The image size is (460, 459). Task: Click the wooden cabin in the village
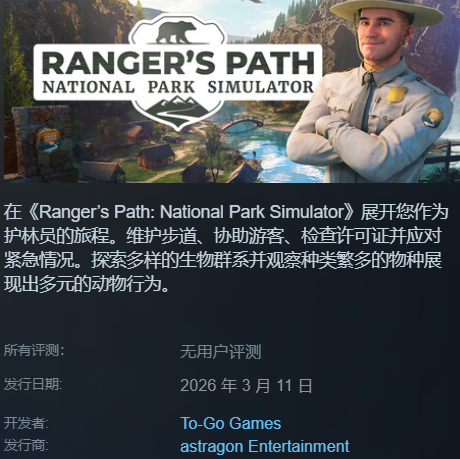tap(156, 156)
